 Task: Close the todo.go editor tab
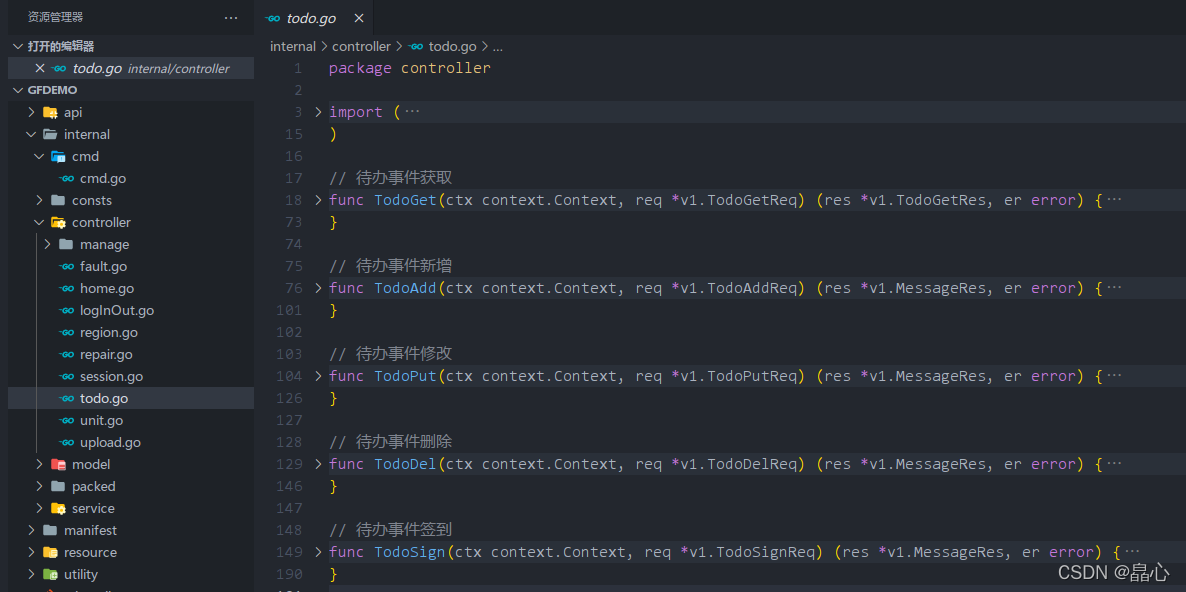click(359, 18)
